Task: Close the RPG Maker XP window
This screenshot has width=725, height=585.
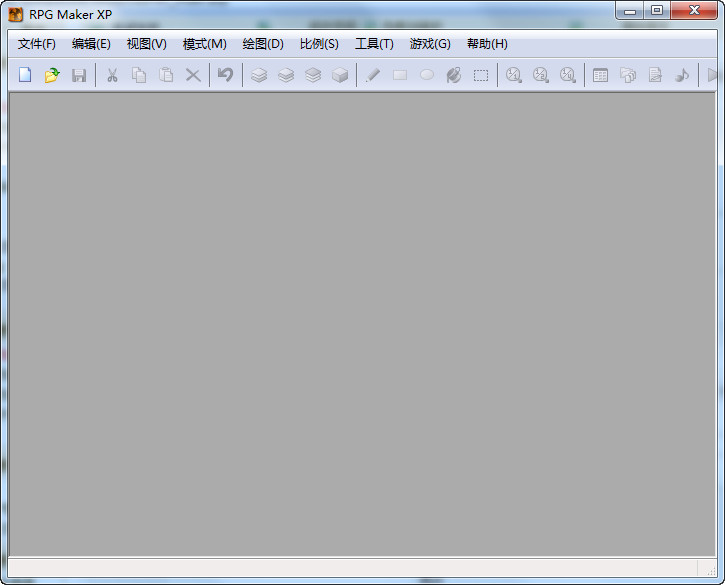Action: (x=694, y=11)
